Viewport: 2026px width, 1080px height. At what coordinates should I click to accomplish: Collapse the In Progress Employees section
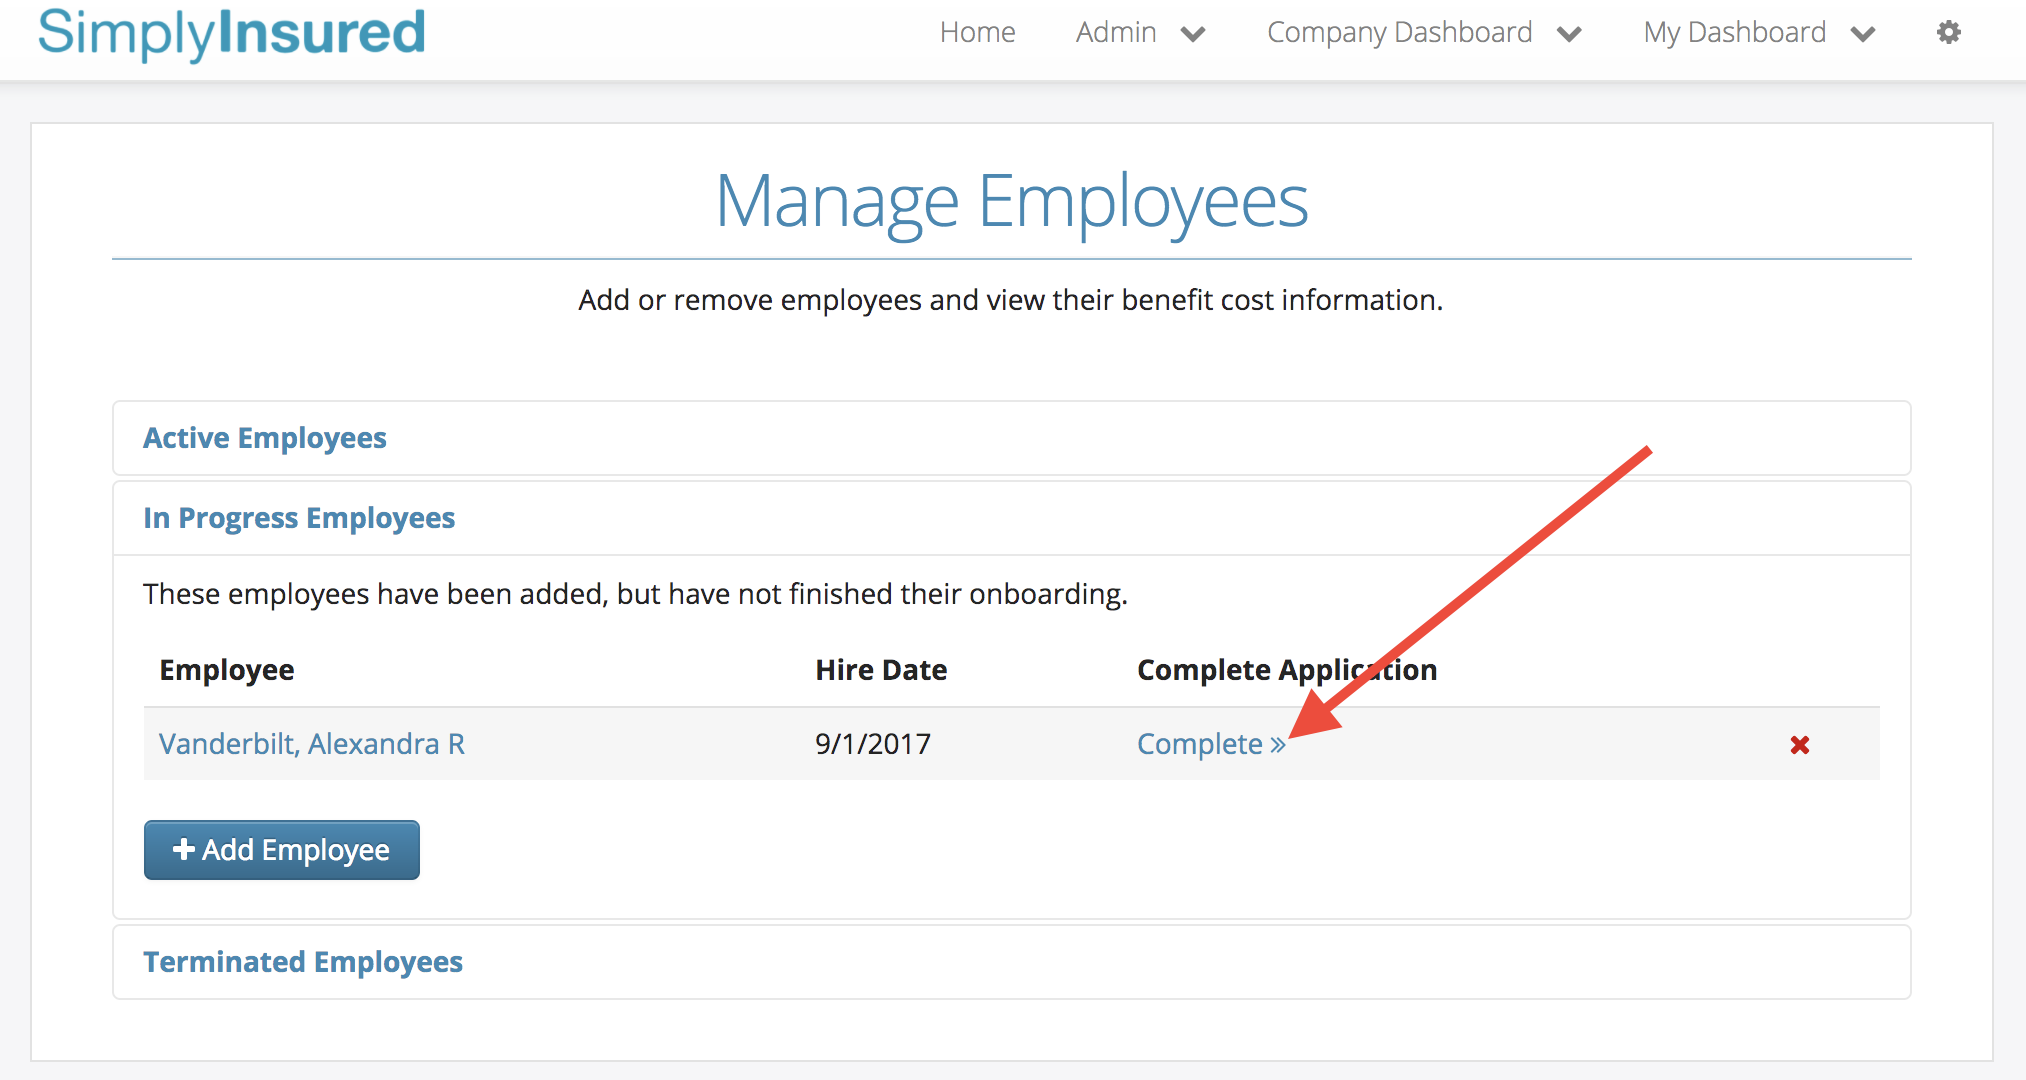298,518
